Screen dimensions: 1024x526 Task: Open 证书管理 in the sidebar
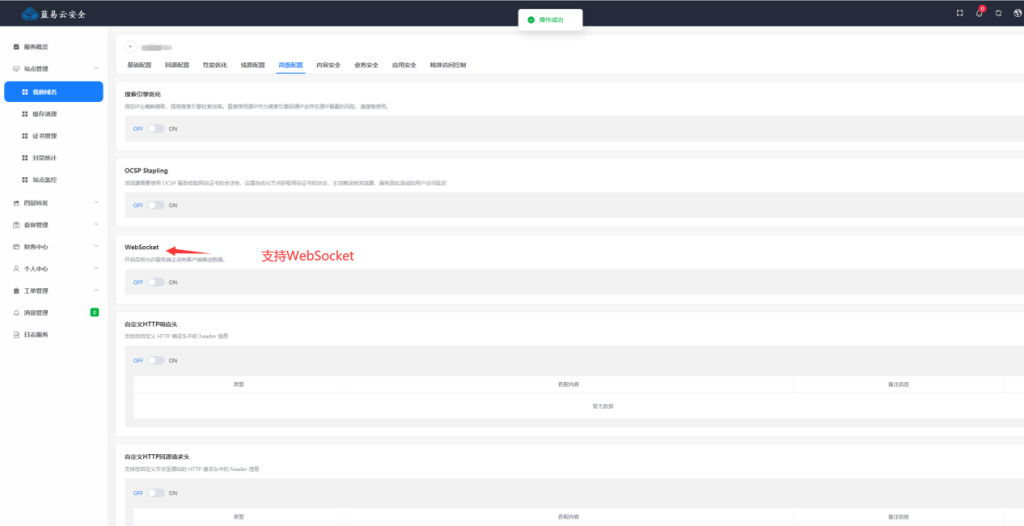pos(45,136)
